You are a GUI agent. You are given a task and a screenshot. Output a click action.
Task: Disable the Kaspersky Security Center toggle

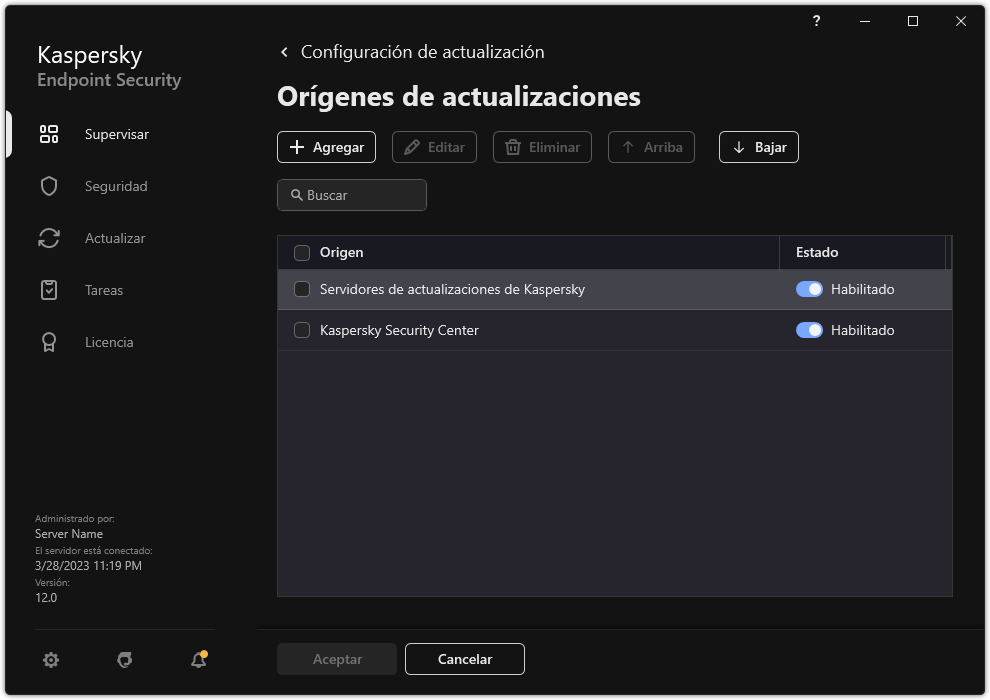pyautogui.click(x=809, y=330)
